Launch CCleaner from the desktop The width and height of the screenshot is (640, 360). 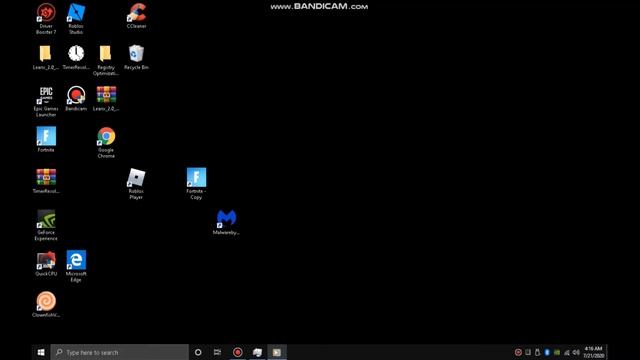pyautogui.click(x=136, y=16)
